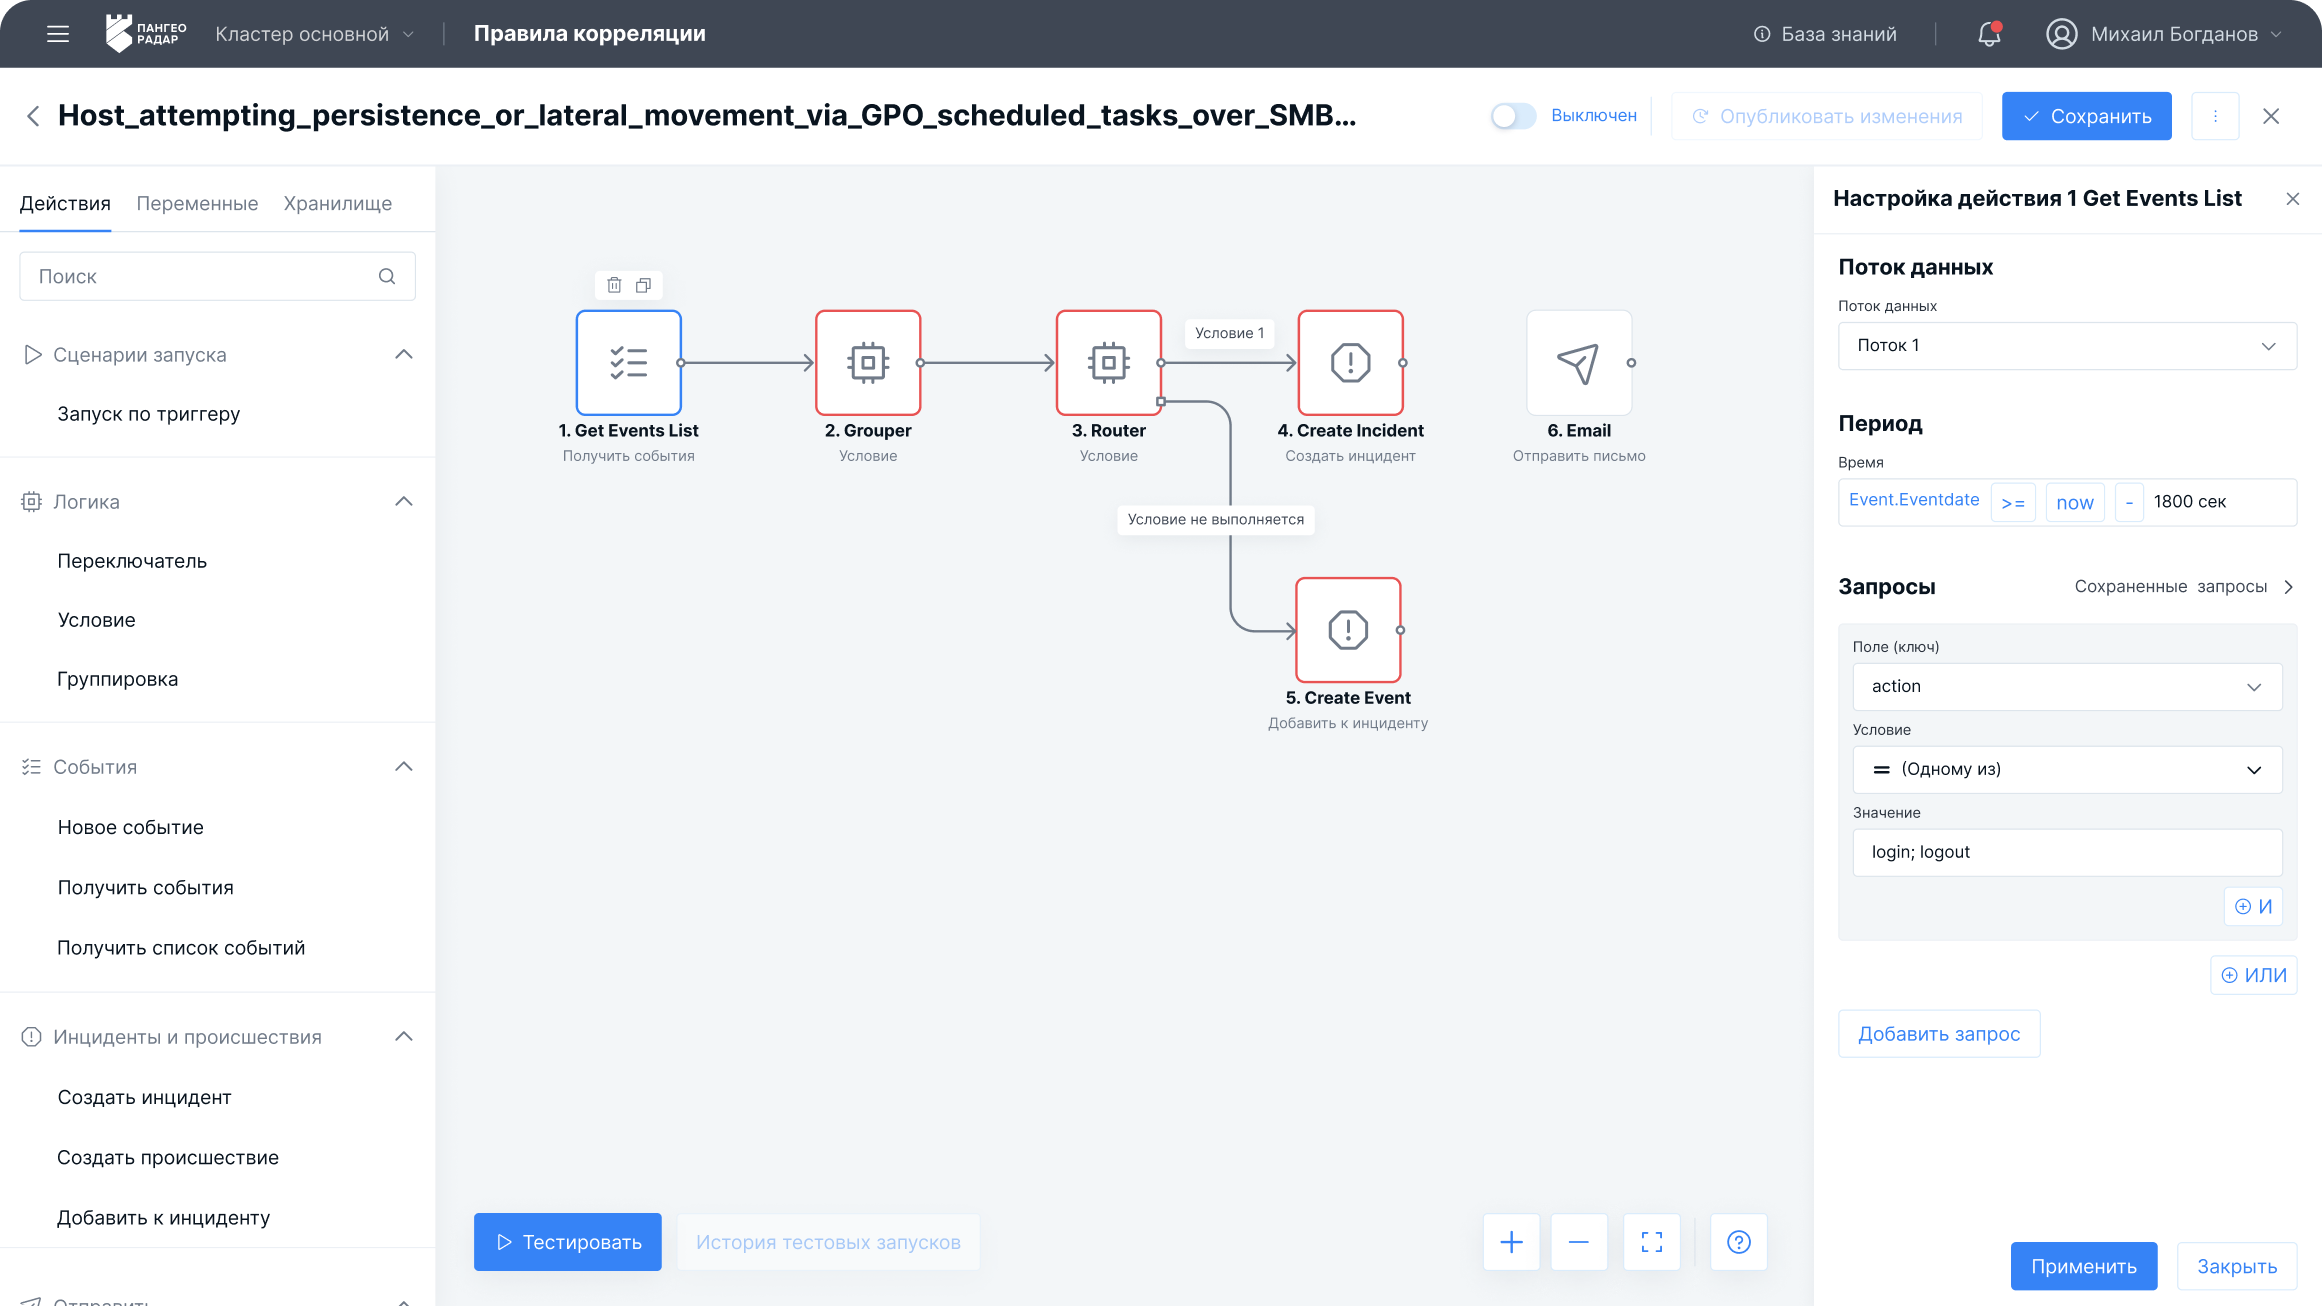The image size is (2322, 1306).
Task: Open rule options via three-dot menu
Action: [x=2215, y=116]
